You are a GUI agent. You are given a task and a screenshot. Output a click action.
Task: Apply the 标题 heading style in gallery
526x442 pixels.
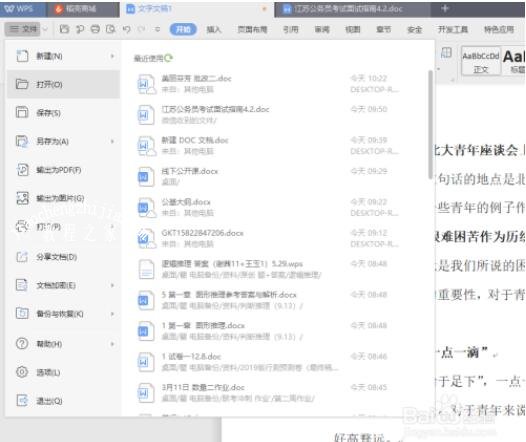(x=514, y=61)
